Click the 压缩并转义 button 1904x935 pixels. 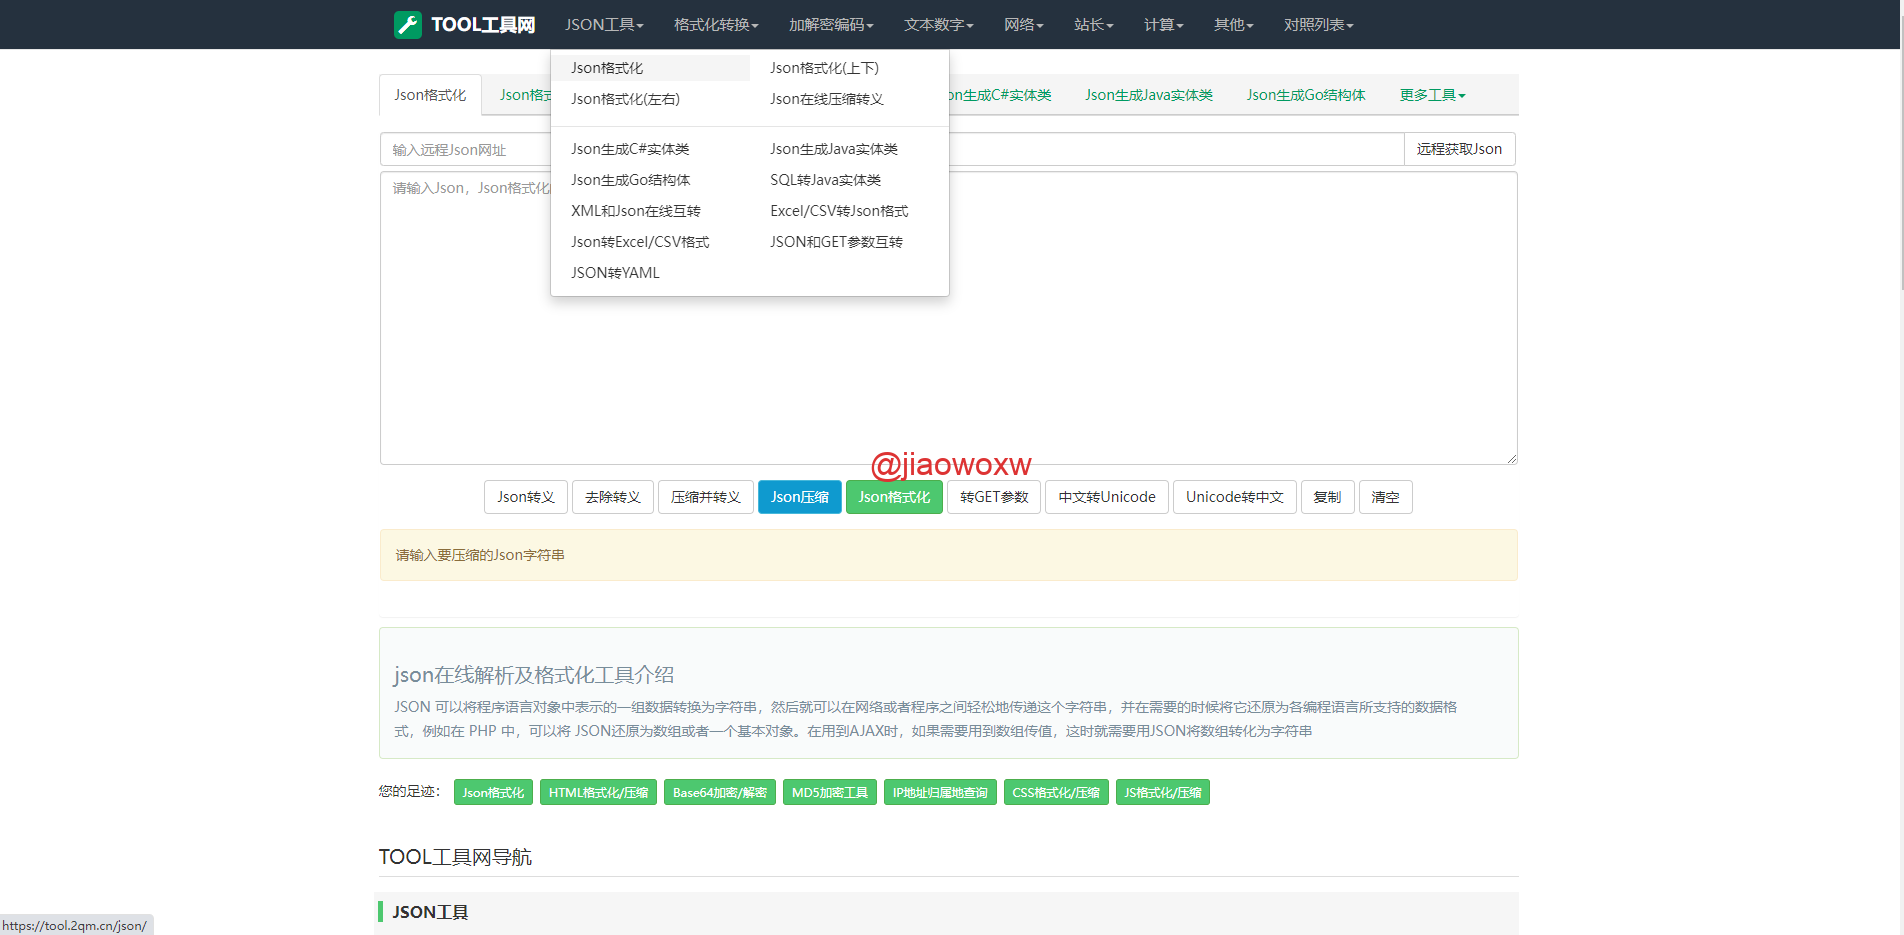[706, 497]
